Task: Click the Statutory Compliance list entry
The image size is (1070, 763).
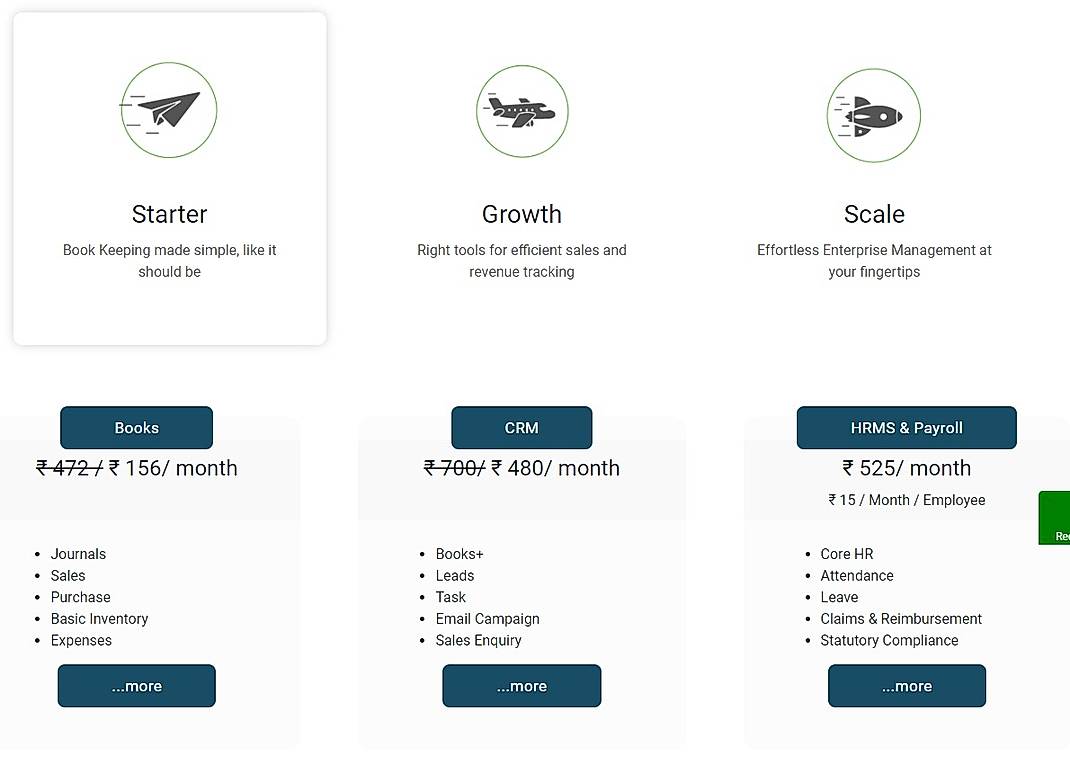Action: coord(889,640)
